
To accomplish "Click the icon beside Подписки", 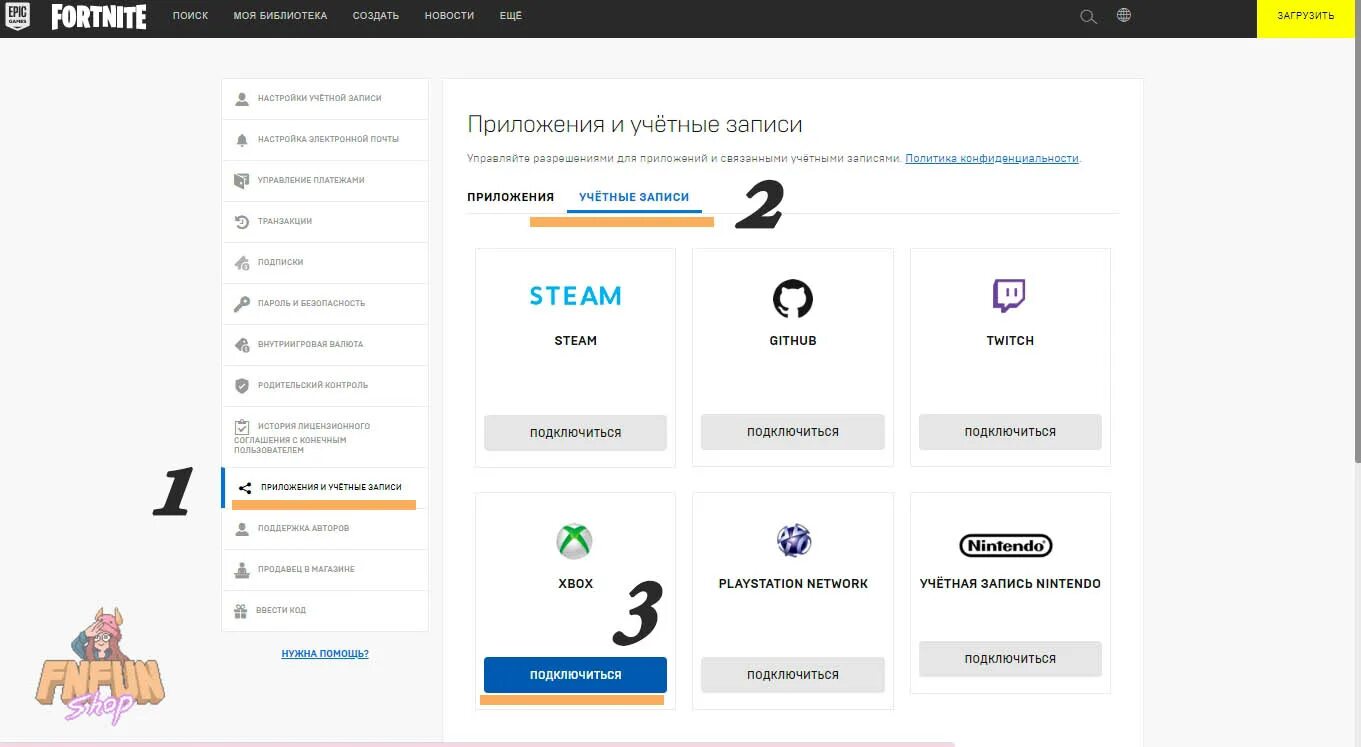I will coord(241,263).
